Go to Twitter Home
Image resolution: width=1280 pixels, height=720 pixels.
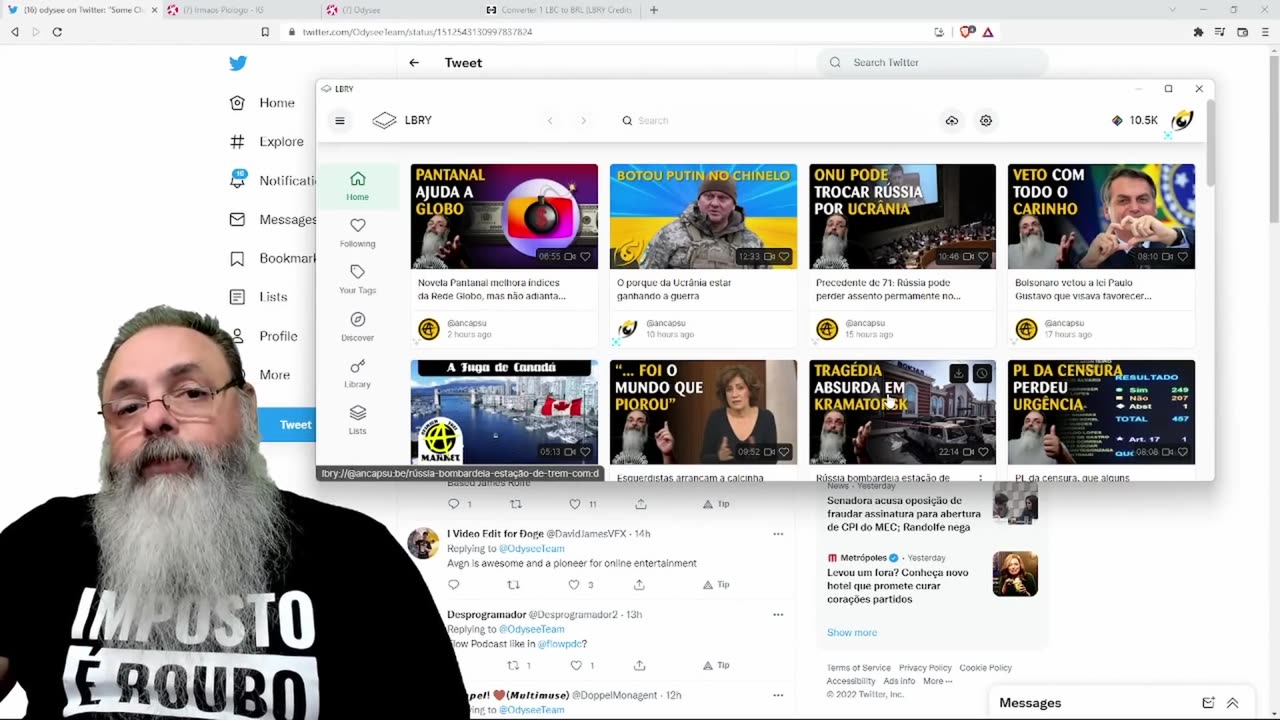click(262, 103)
